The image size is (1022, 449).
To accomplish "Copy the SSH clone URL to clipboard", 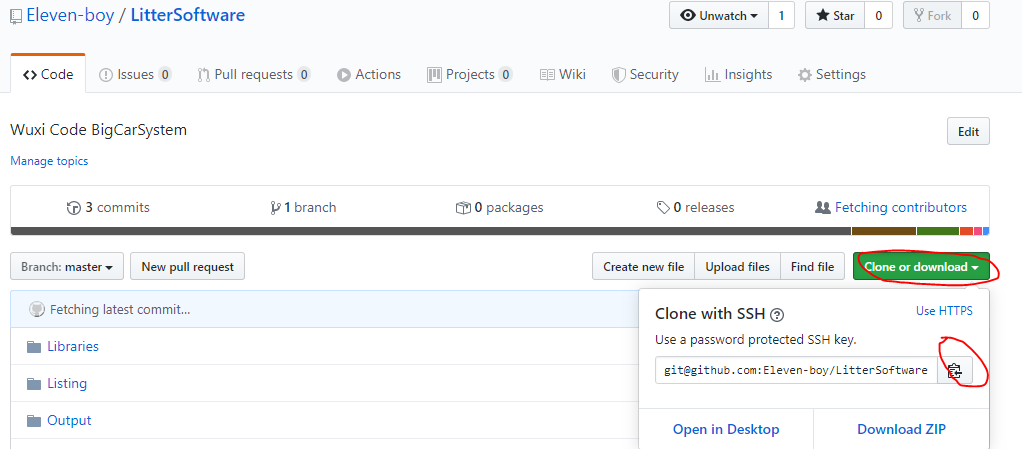I will pos(955,371).
